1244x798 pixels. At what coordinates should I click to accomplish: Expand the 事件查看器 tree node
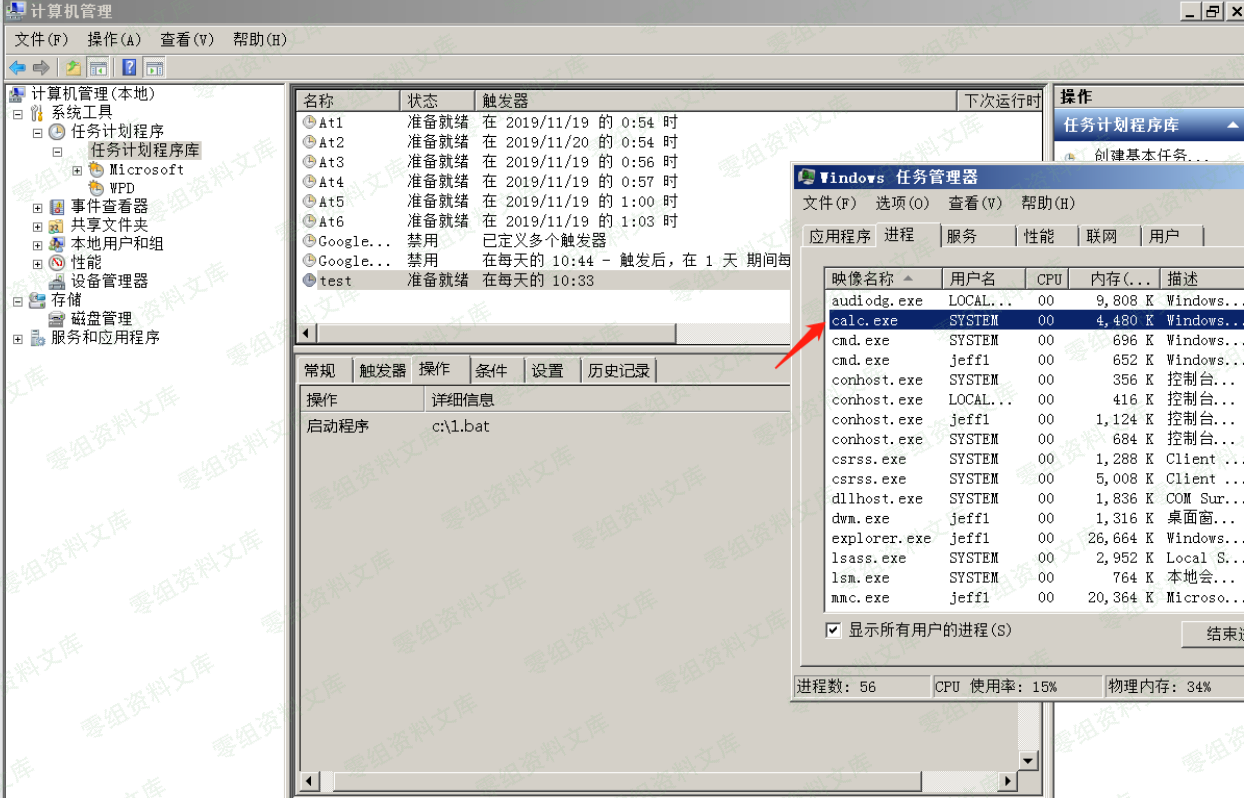tap(38, 207)
